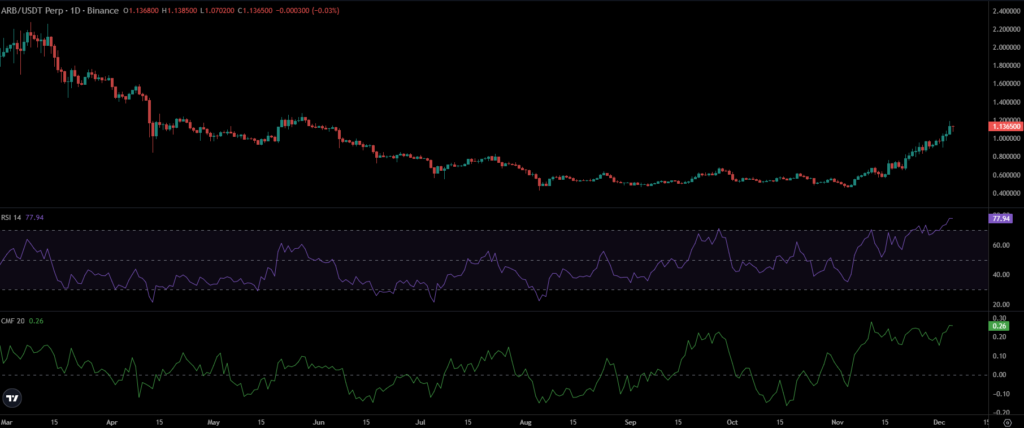
Task: Click the CMF 20 indicator label
Action: [x=12, y=321]
